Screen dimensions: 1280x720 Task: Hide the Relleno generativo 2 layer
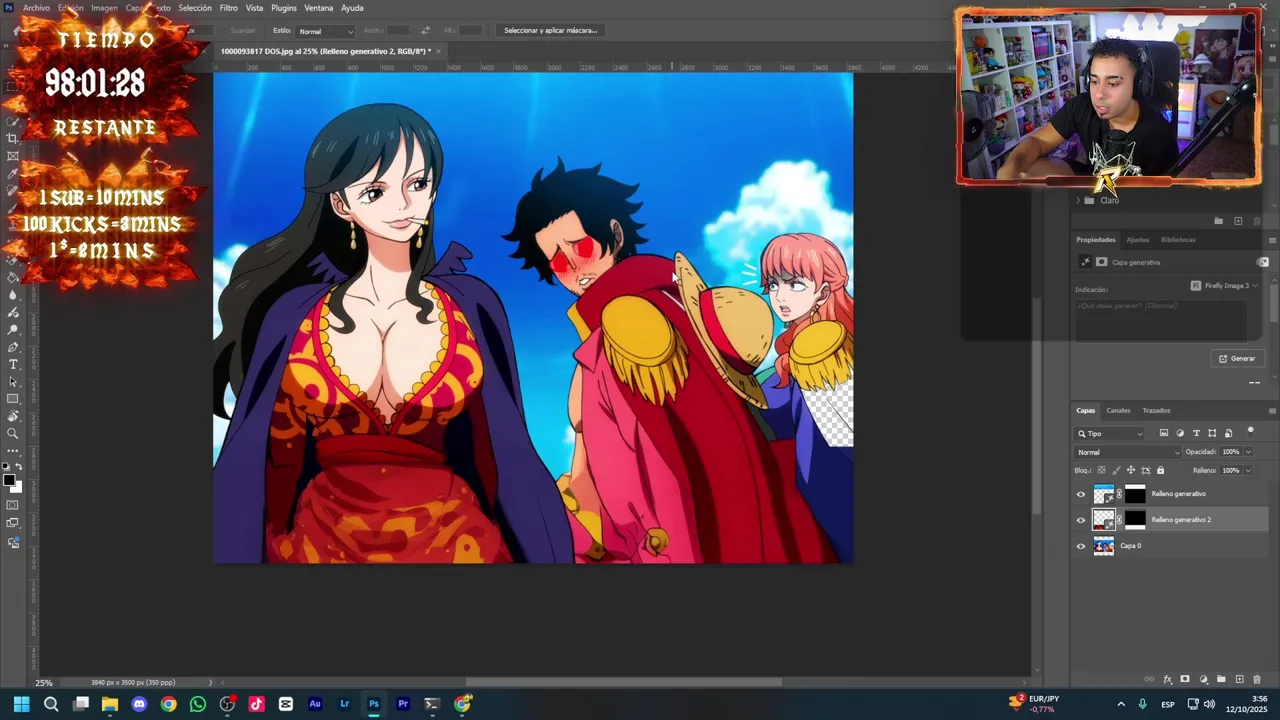1080,520
